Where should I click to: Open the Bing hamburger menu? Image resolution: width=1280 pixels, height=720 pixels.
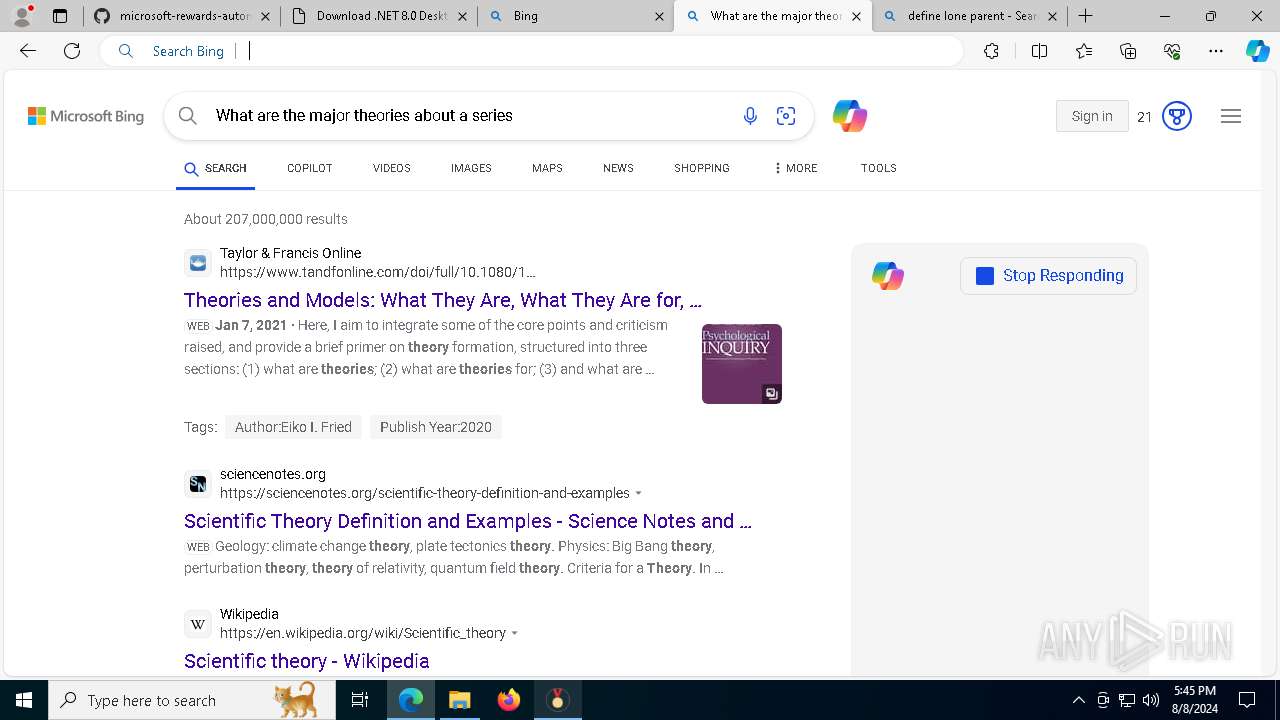click(1231, 116)
